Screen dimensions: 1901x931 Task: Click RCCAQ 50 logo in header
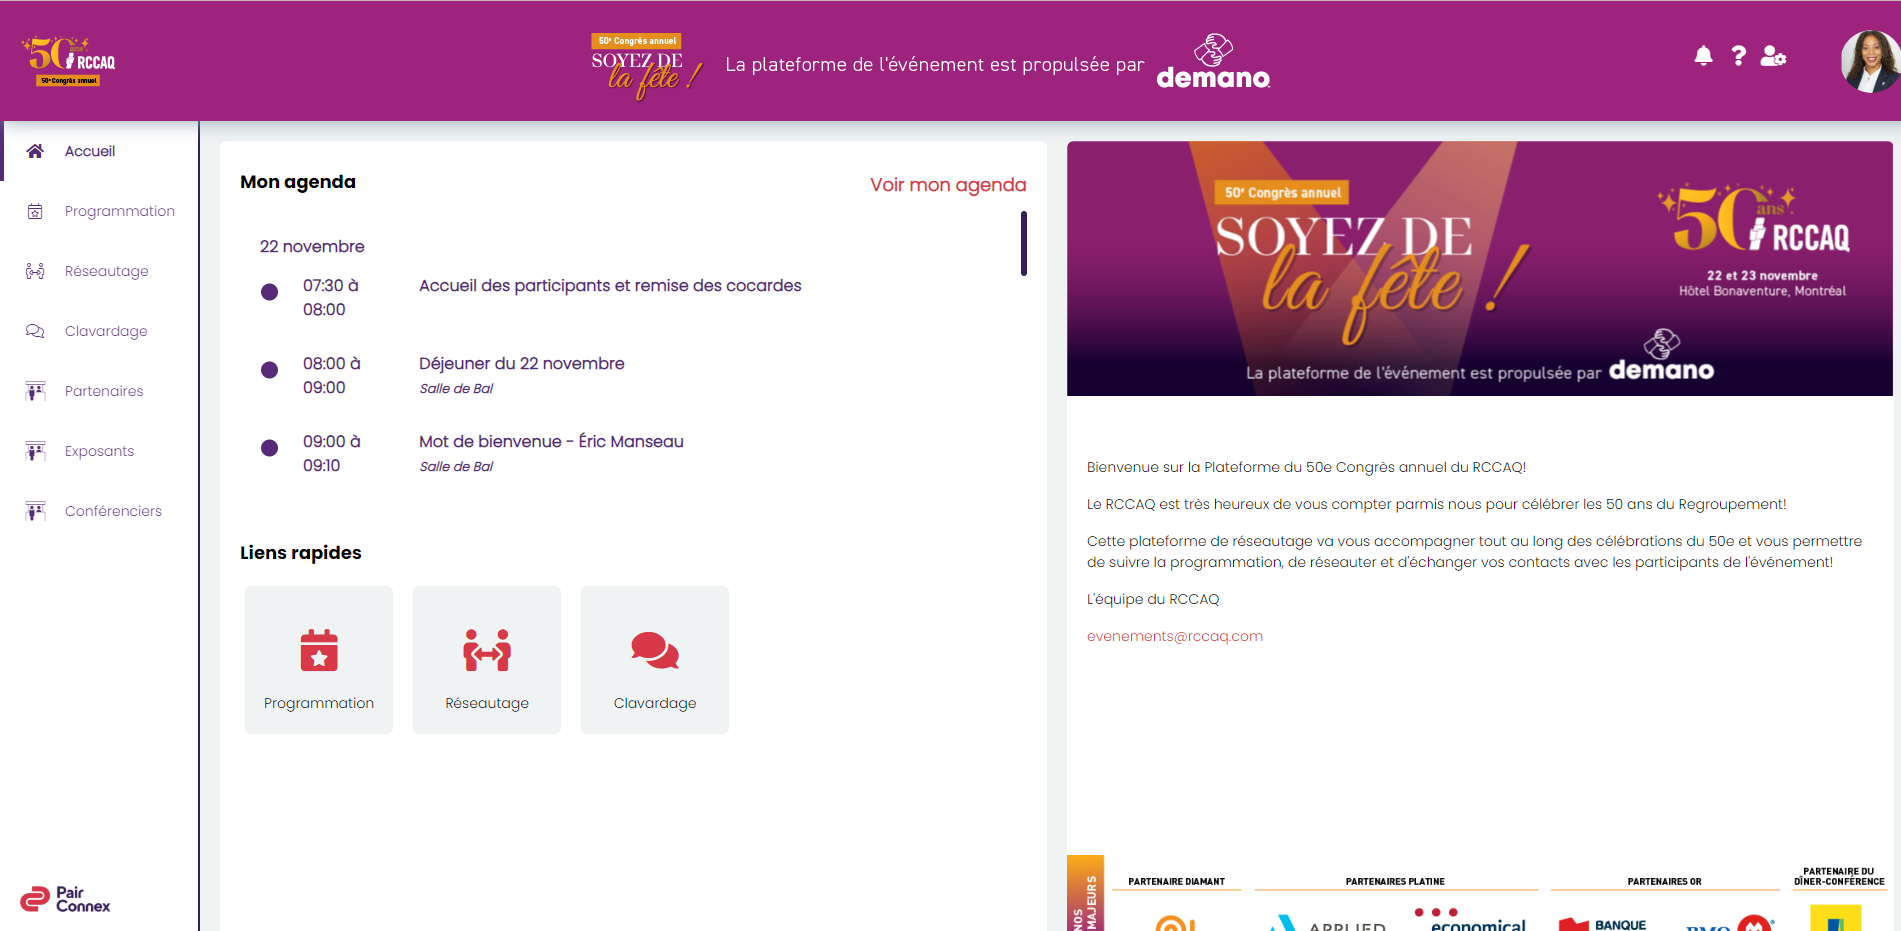coord(68,61)
